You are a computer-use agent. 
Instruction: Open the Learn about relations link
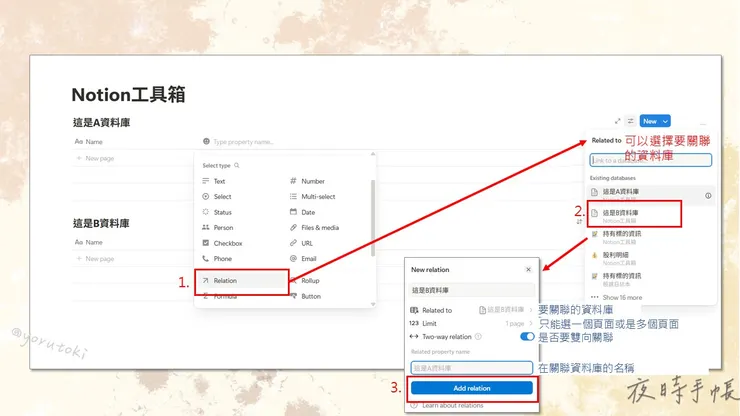[x=453, y=406]
